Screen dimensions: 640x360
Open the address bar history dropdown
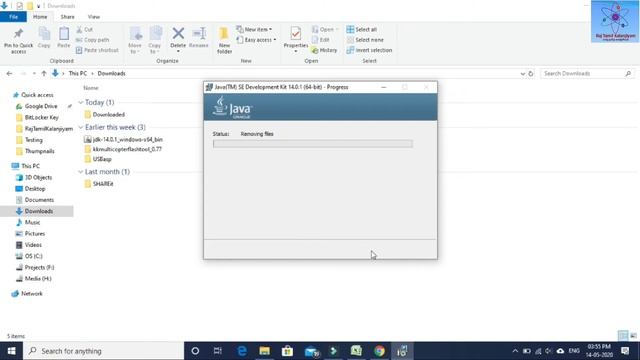point(522,74)
